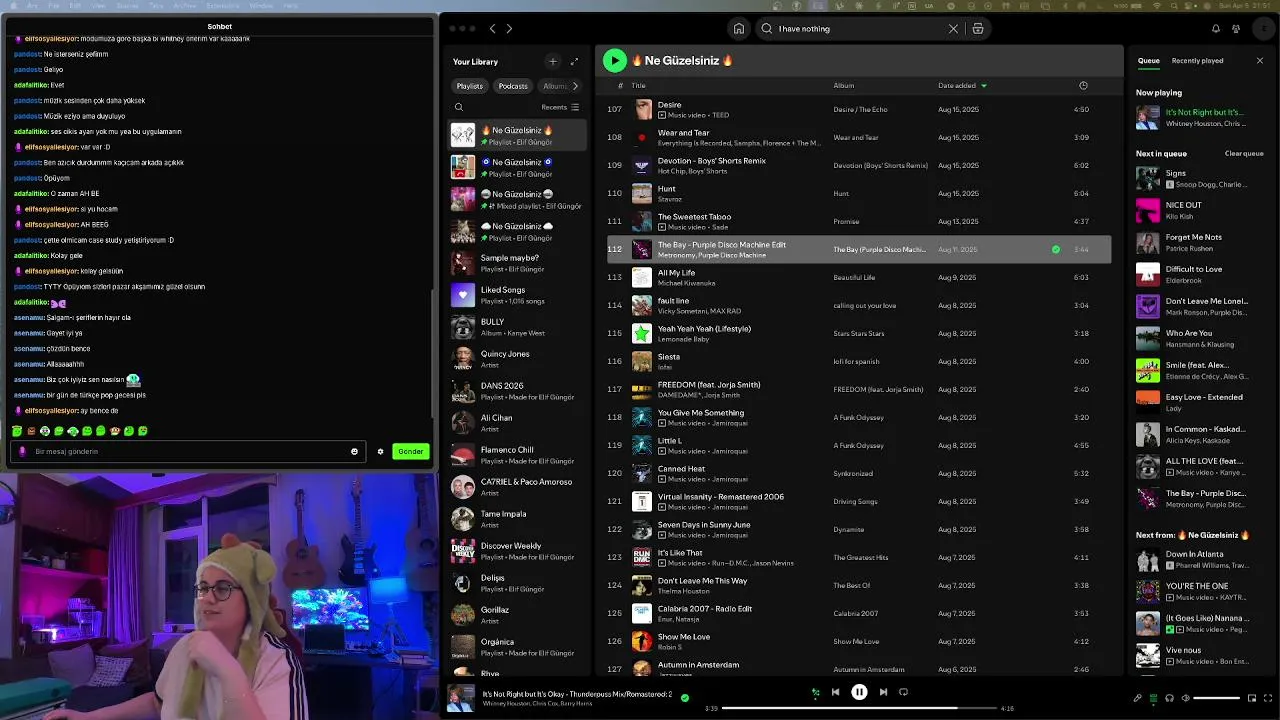The width and height of the screenshot is (1280, 720).
Task: Switch to the Queue tab
Action: click(1149, 61)
